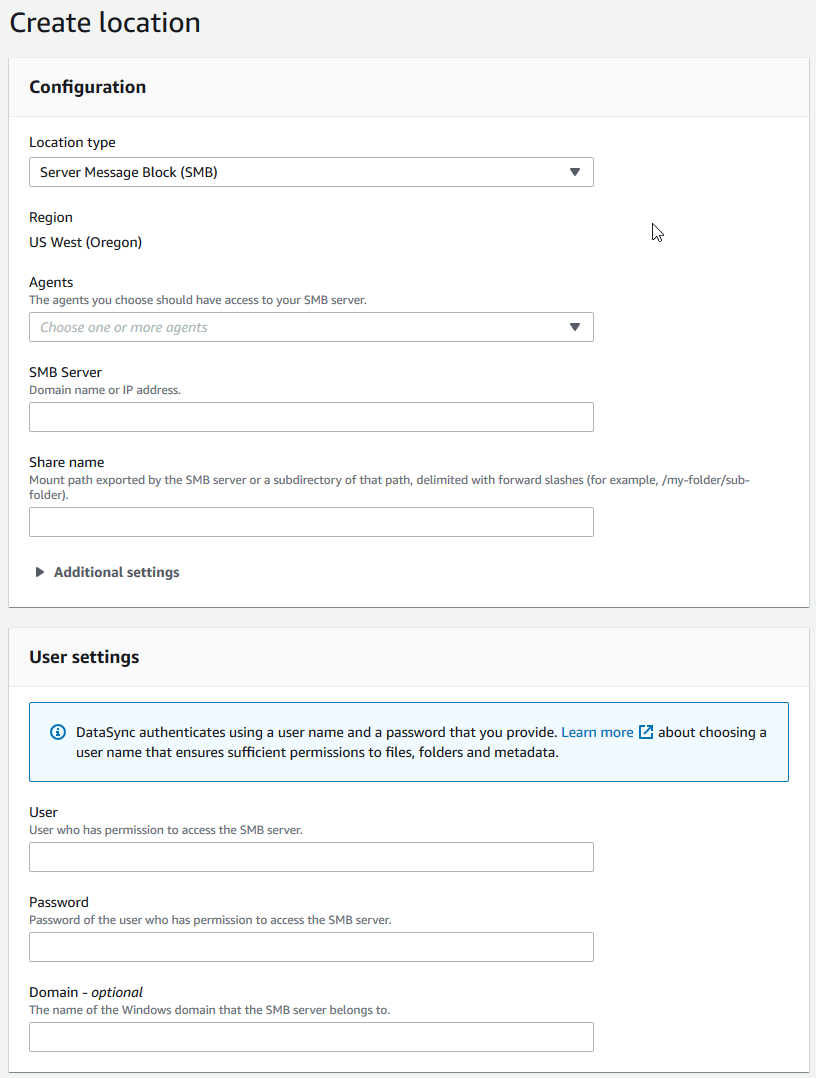Select the "Server Message Block (SMB)" value

[130, 172]
